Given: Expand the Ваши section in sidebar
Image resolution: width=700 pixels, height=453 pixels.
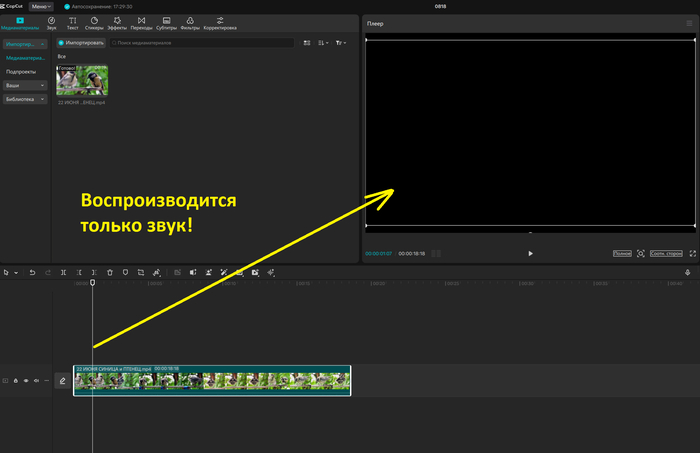Looking at the screenshot, I should 26,86.
